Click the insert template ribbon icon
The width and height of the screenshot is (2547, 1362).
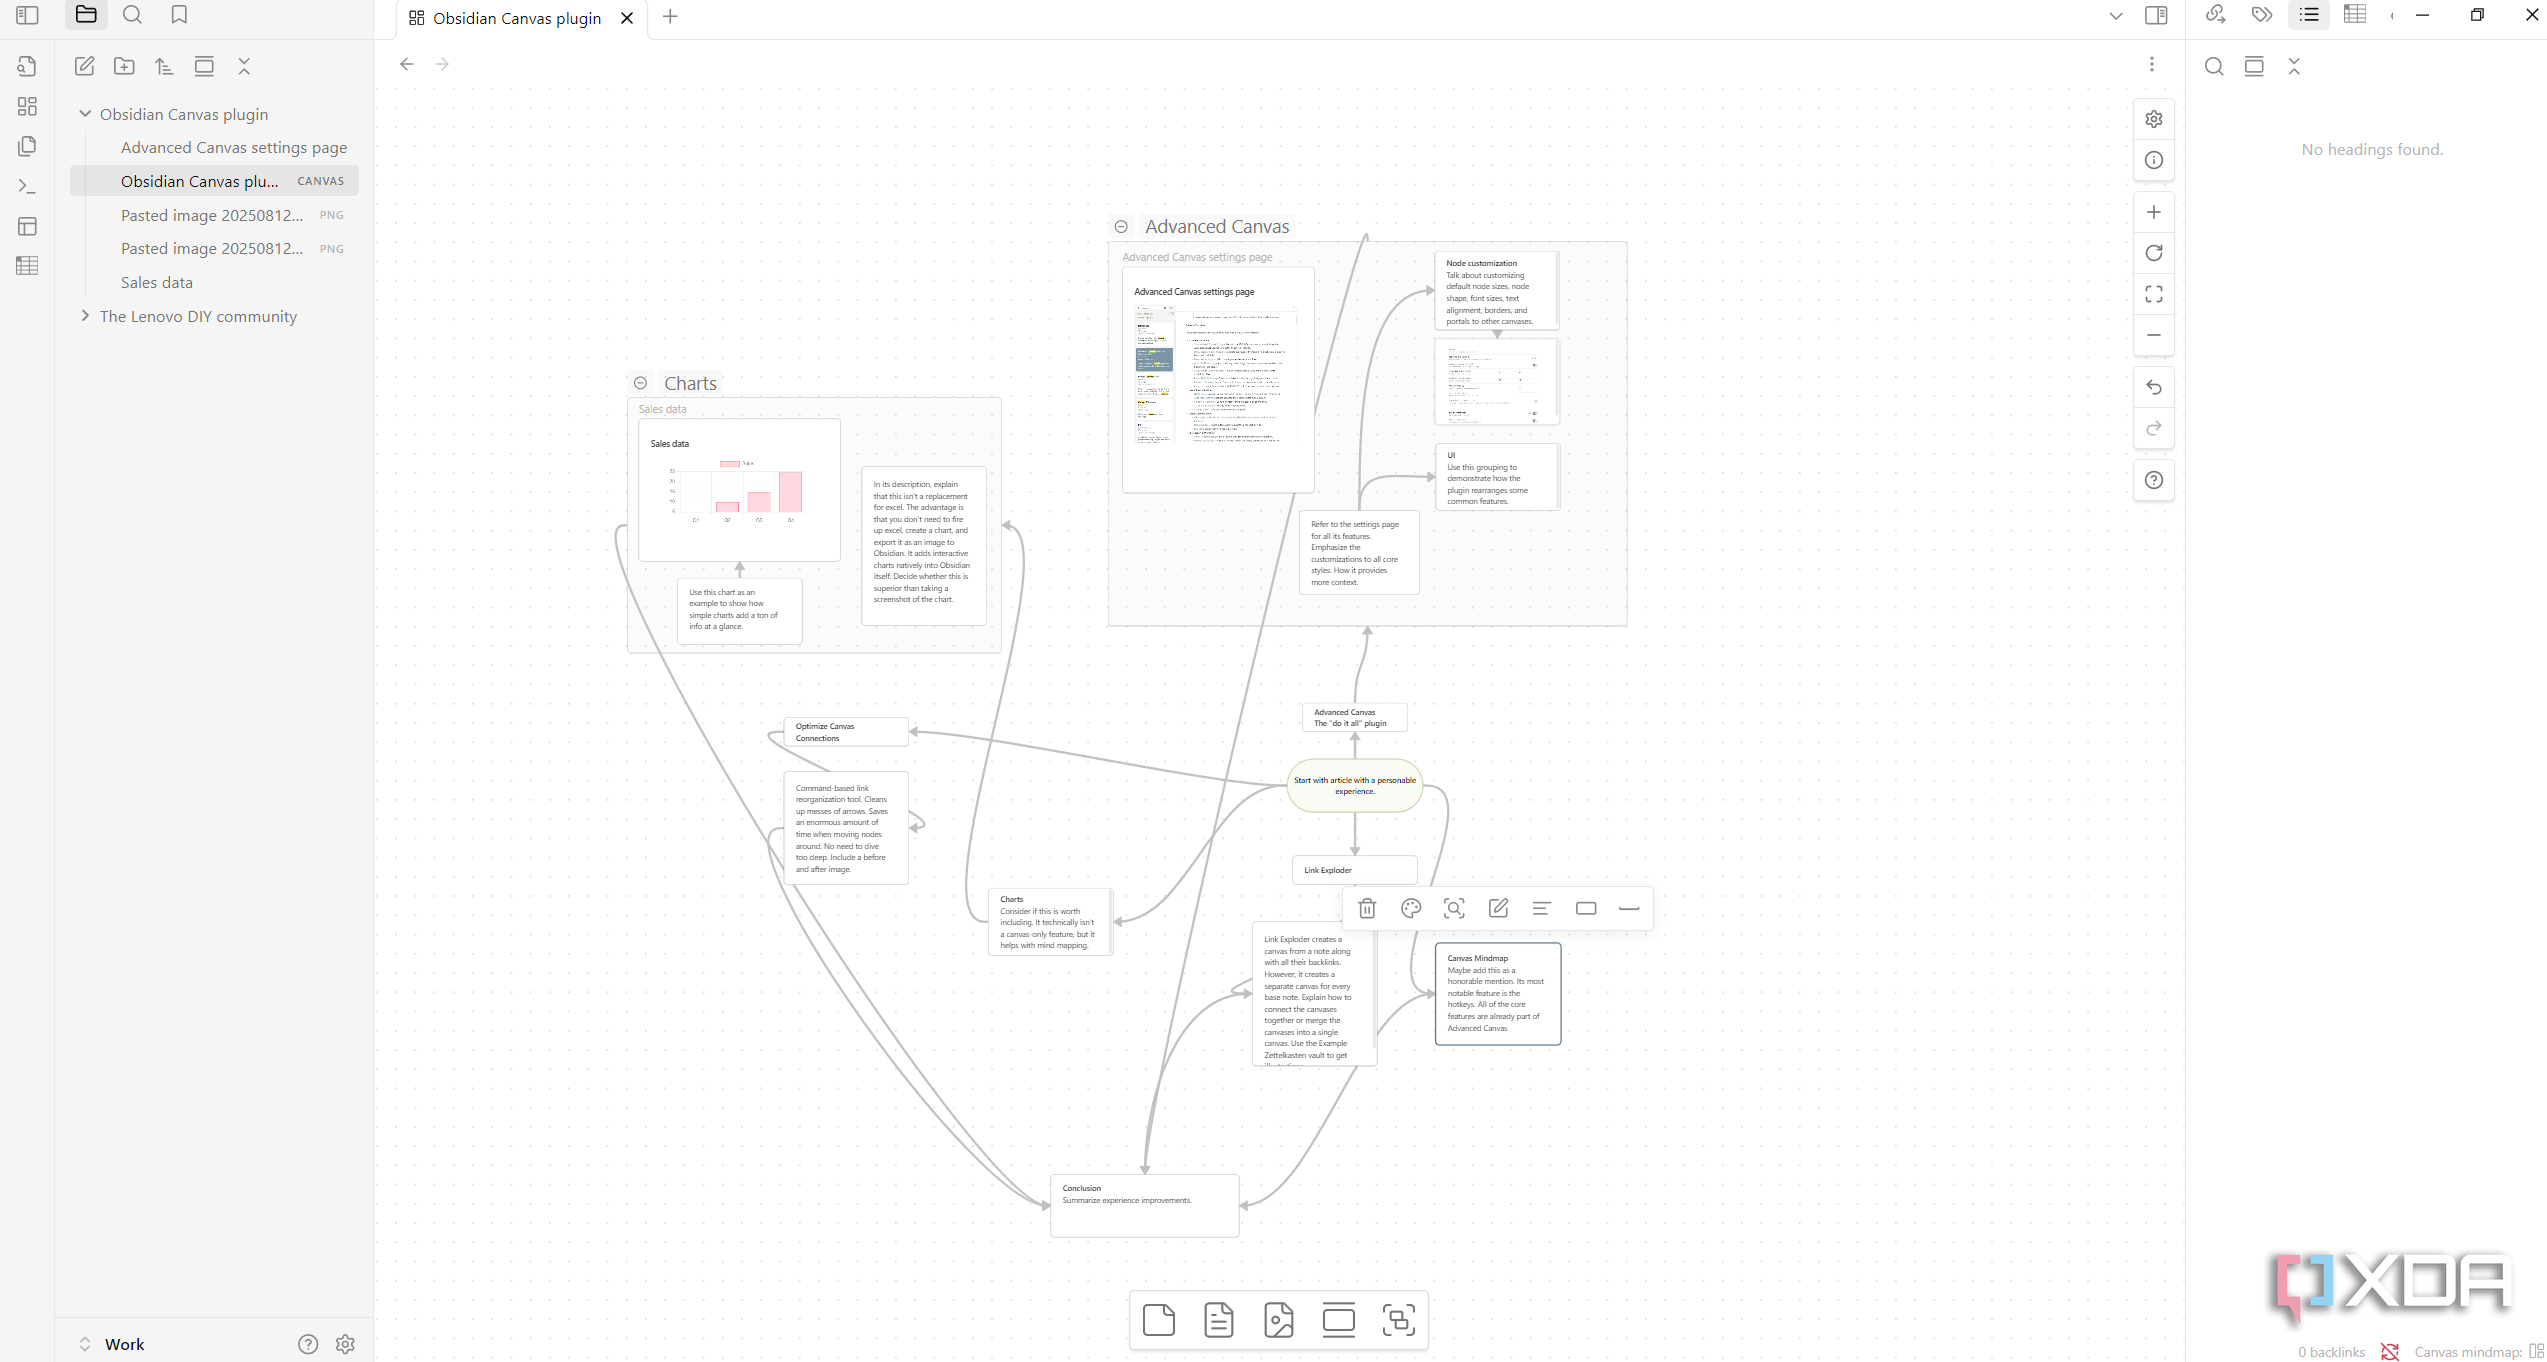click(27, 226)
